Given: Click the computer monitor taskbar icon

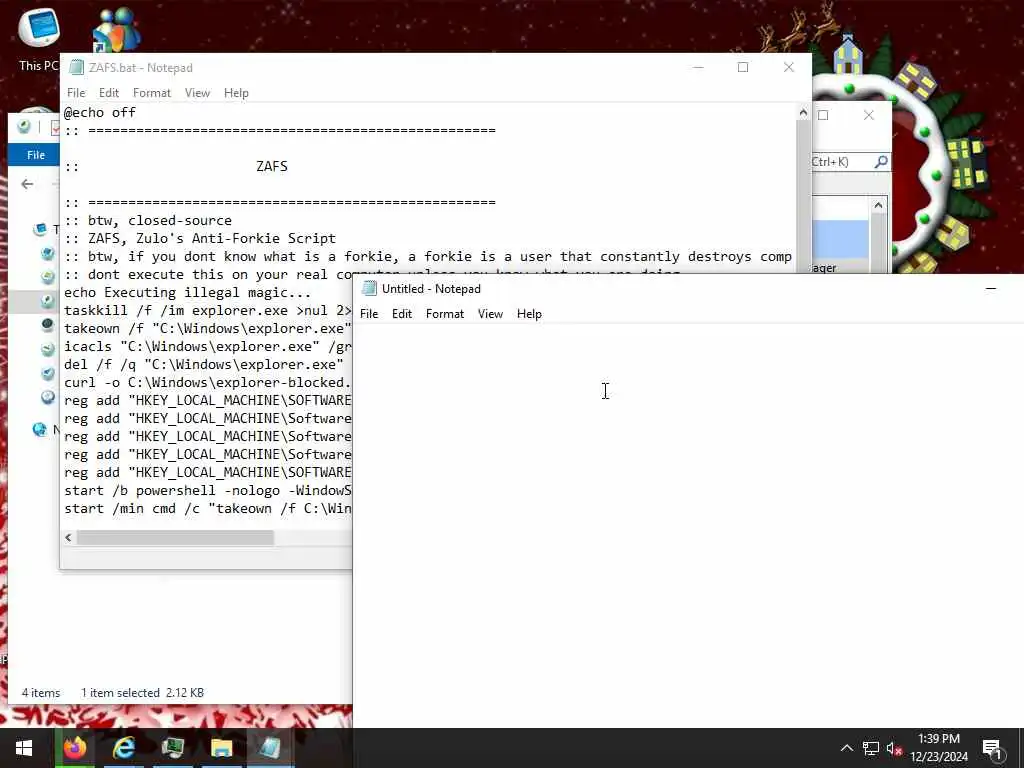Looking at the screenshot, I should click(172, 748).
